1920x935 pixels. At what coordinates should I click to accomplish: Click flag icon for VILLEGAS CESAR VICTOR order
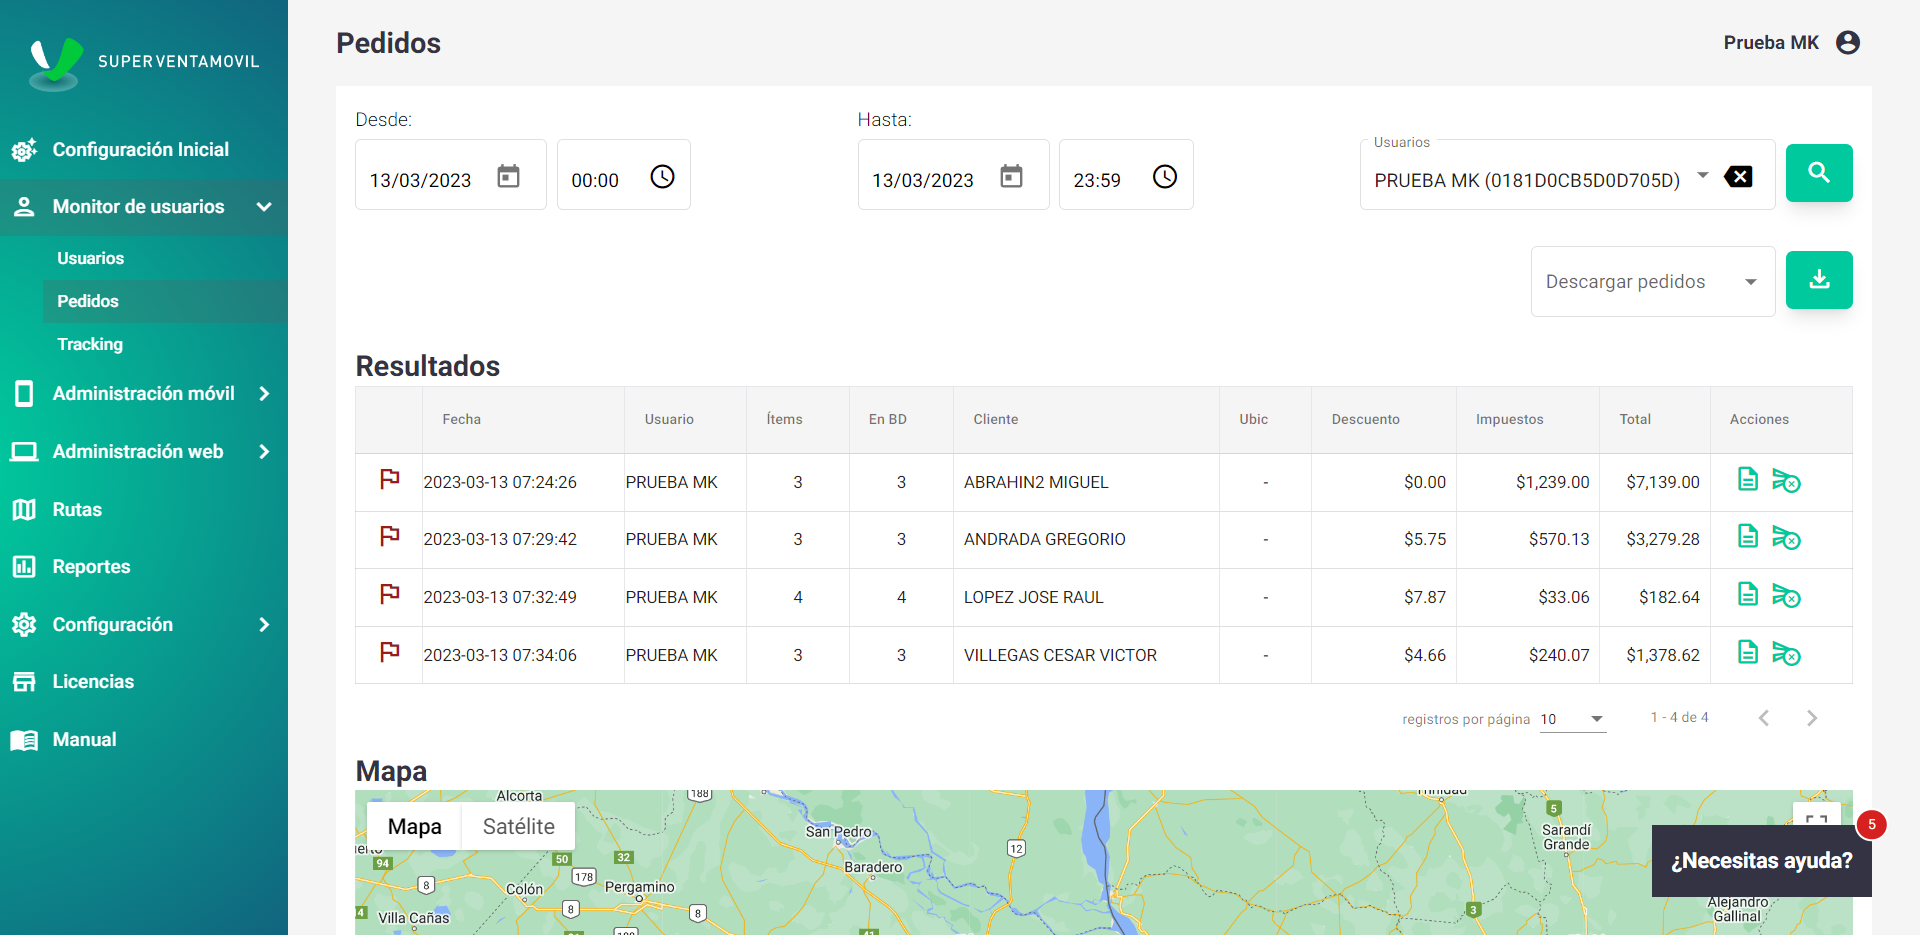(389, 653)
